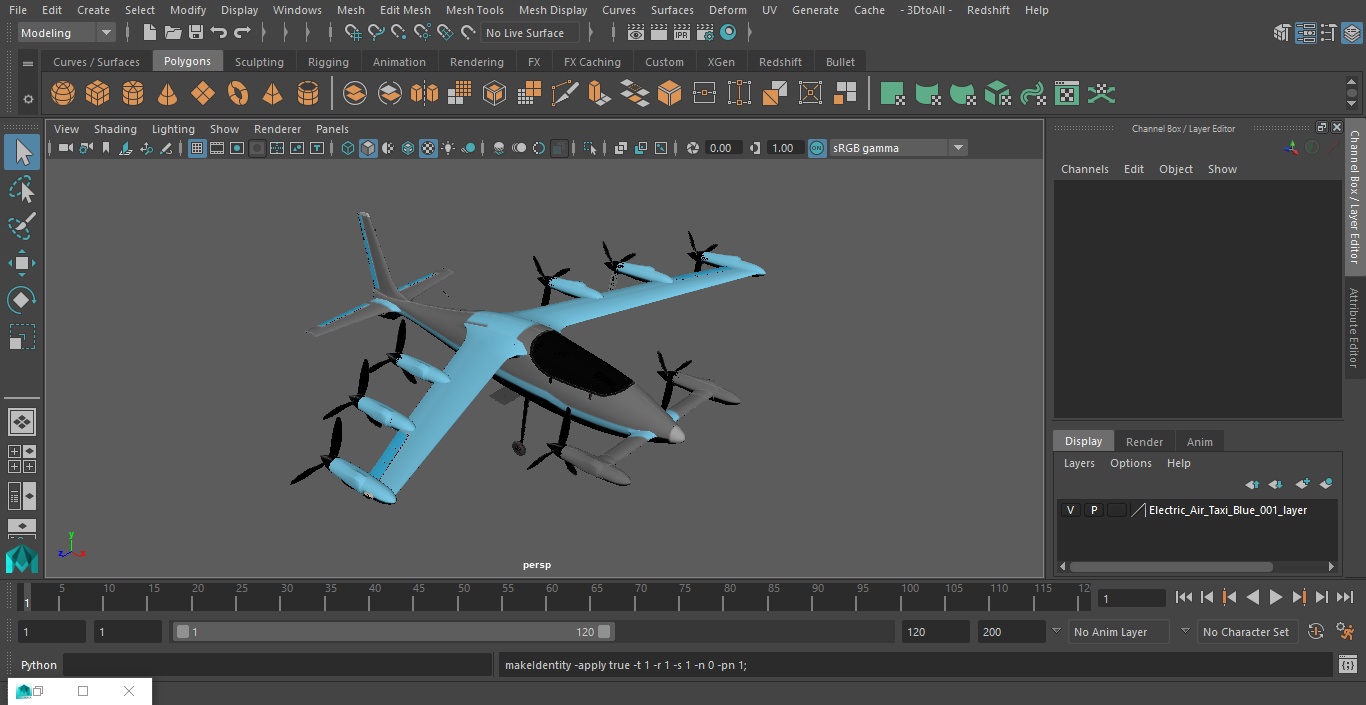Open the Deform menu
1366x705 pixels.
click(728, 10)
